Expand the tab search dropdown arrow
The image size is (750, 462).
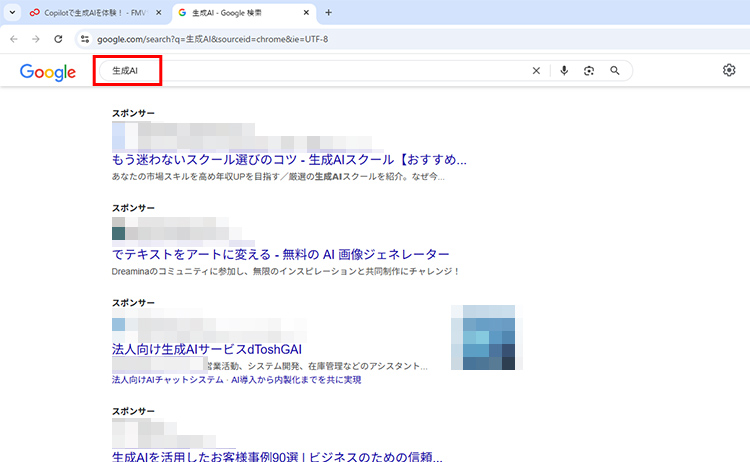[12, 13]
